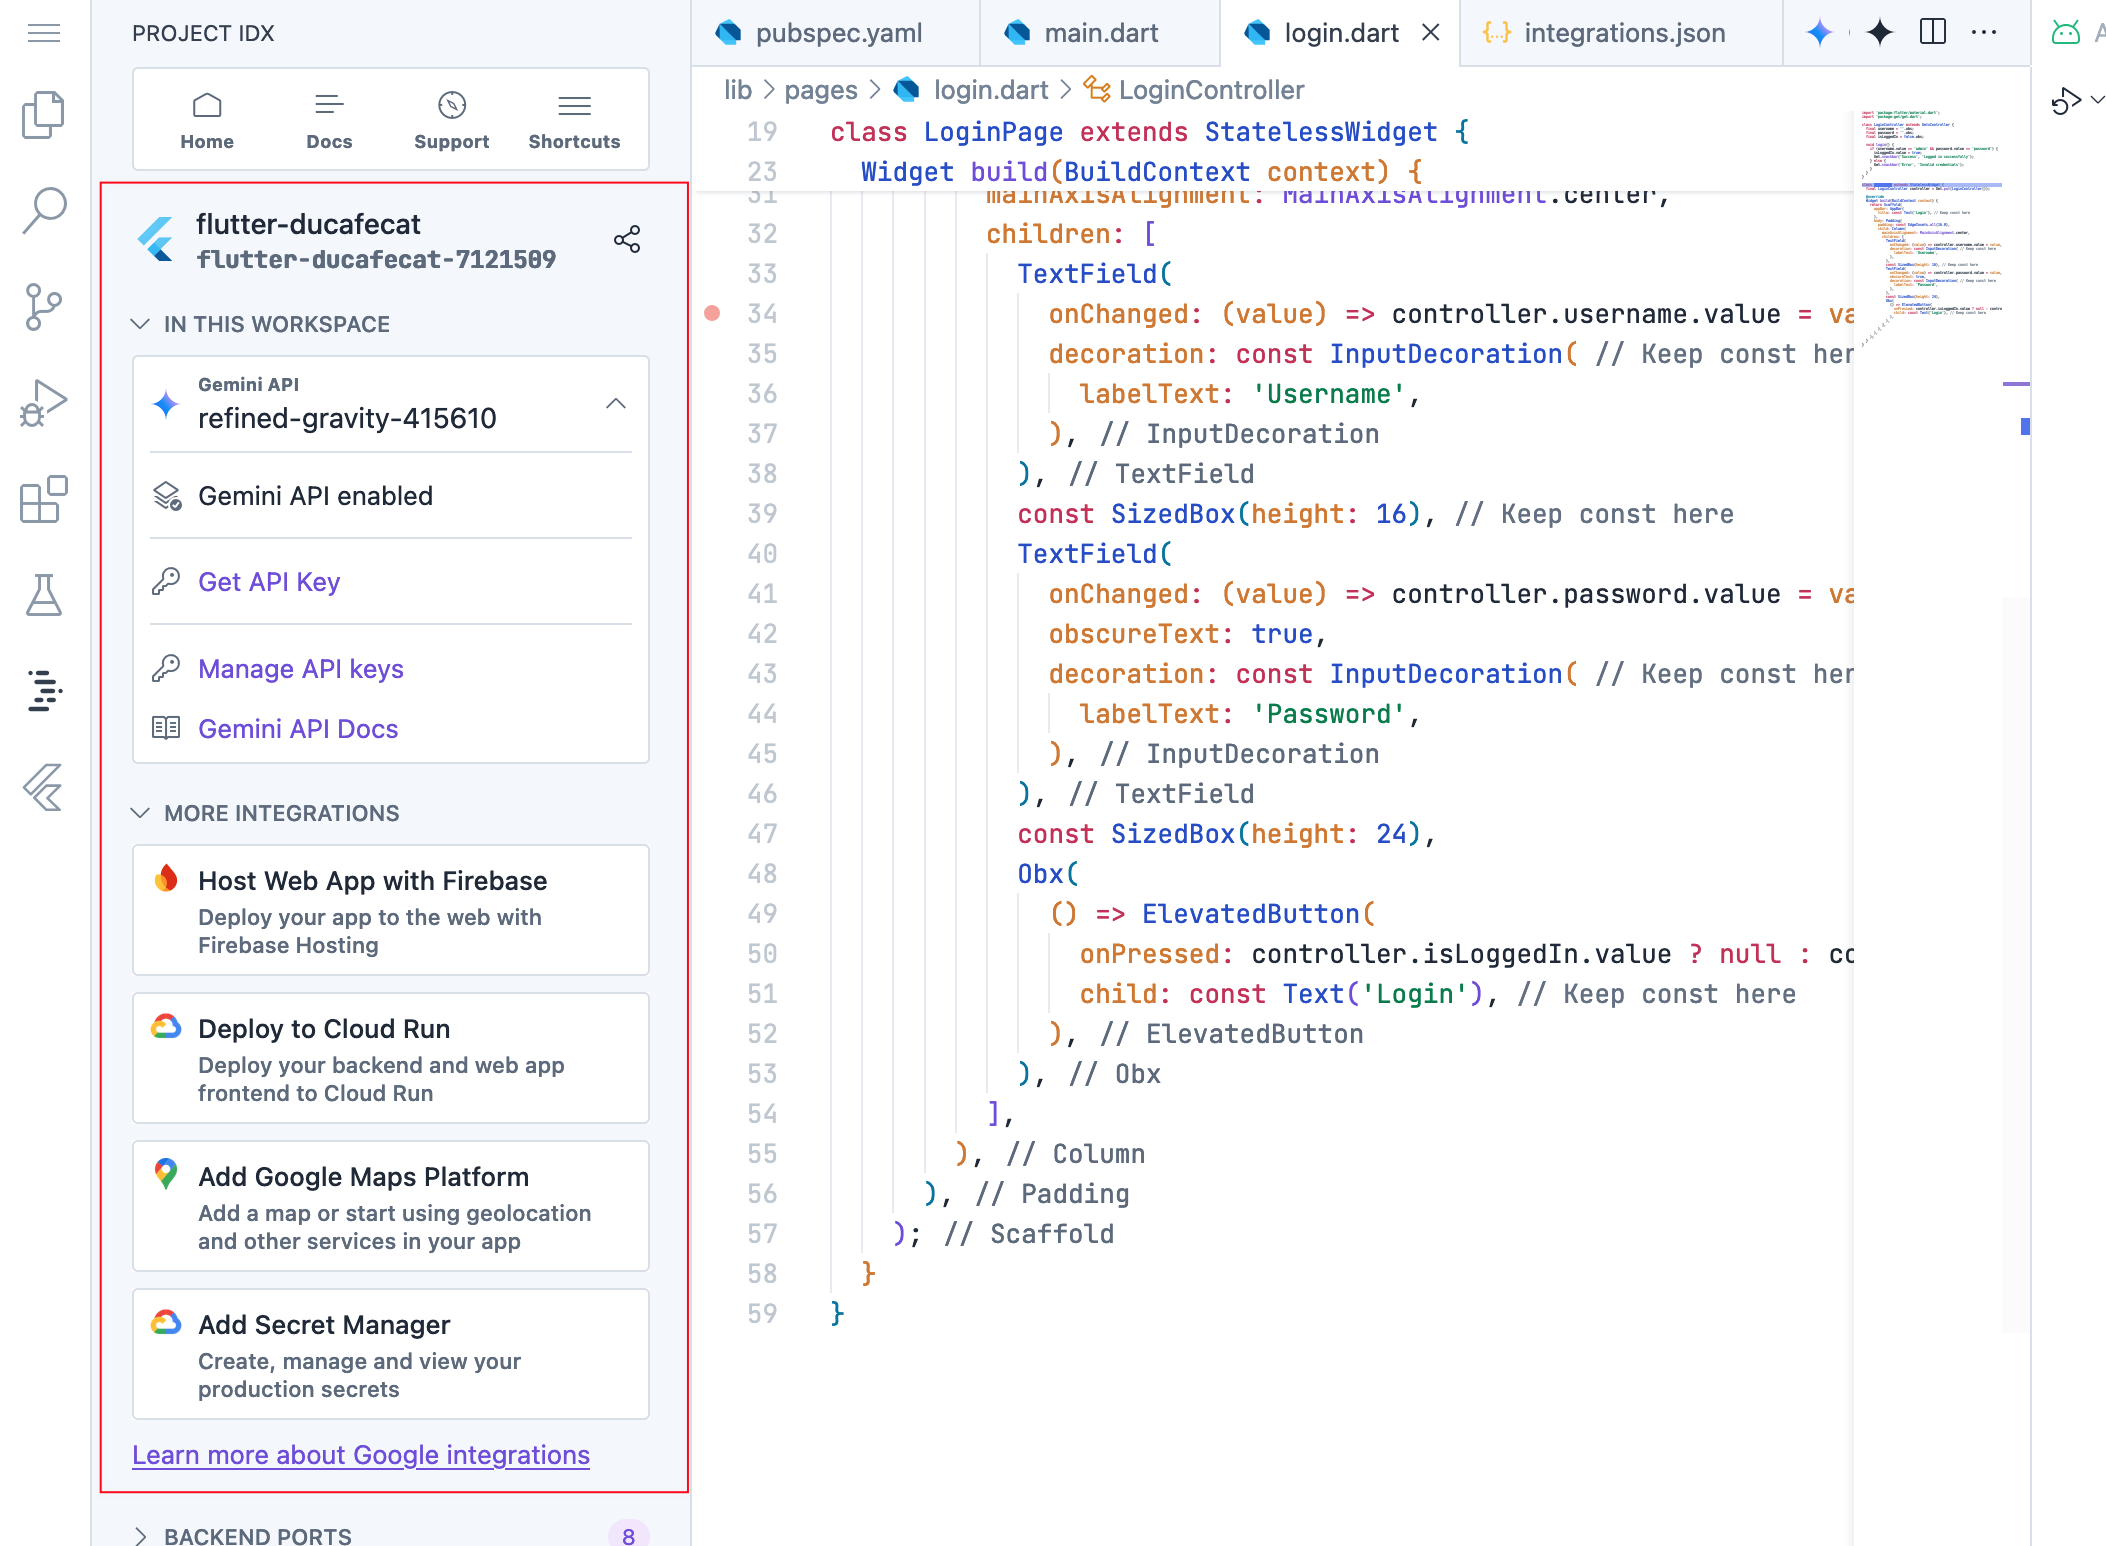Open Run and Debug icon
This screenshot has width=2106, height=1546.
(x=43, y=403)
